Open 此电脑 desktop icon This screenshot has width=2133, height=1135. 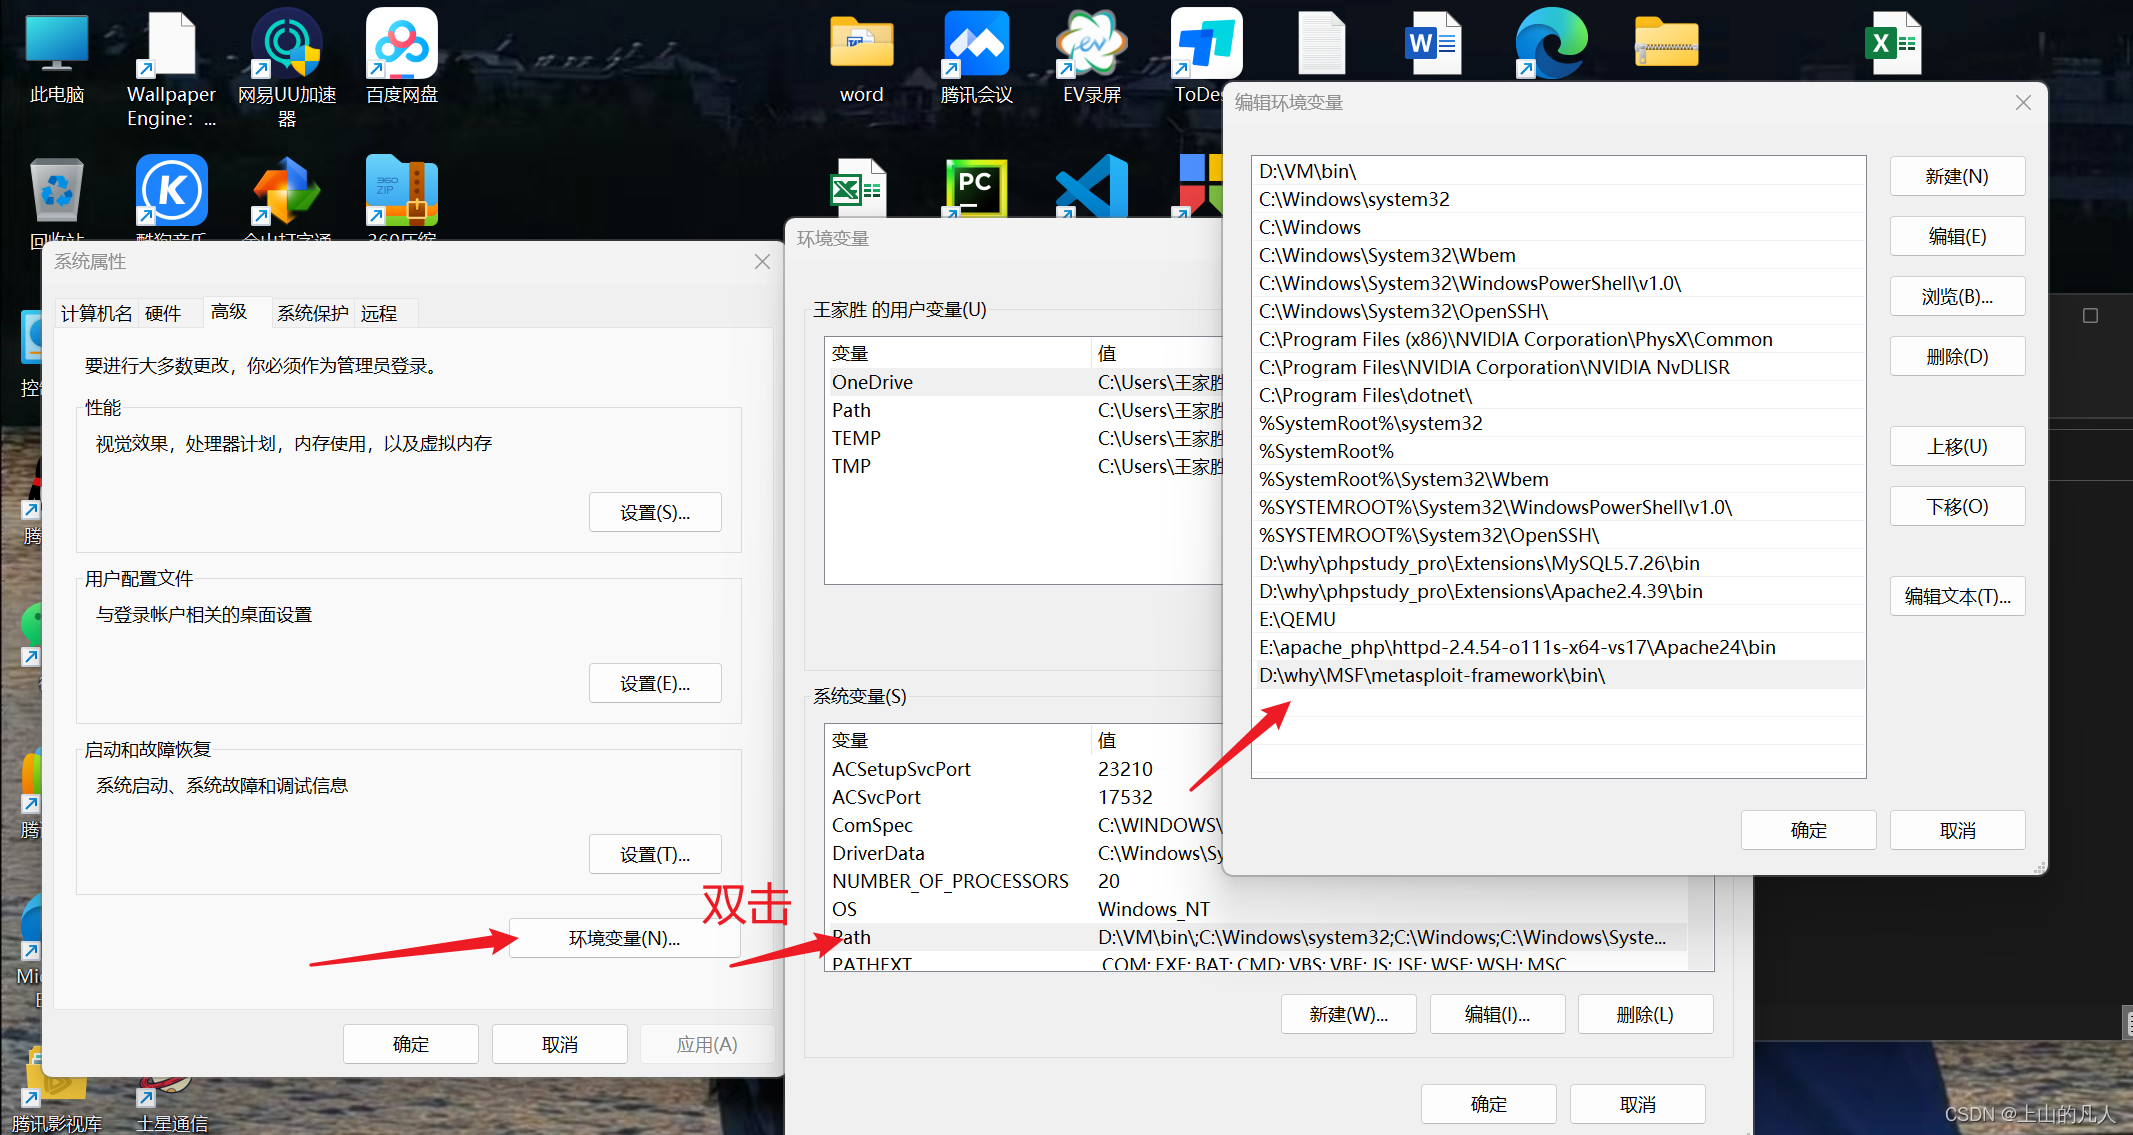(56, 45)
